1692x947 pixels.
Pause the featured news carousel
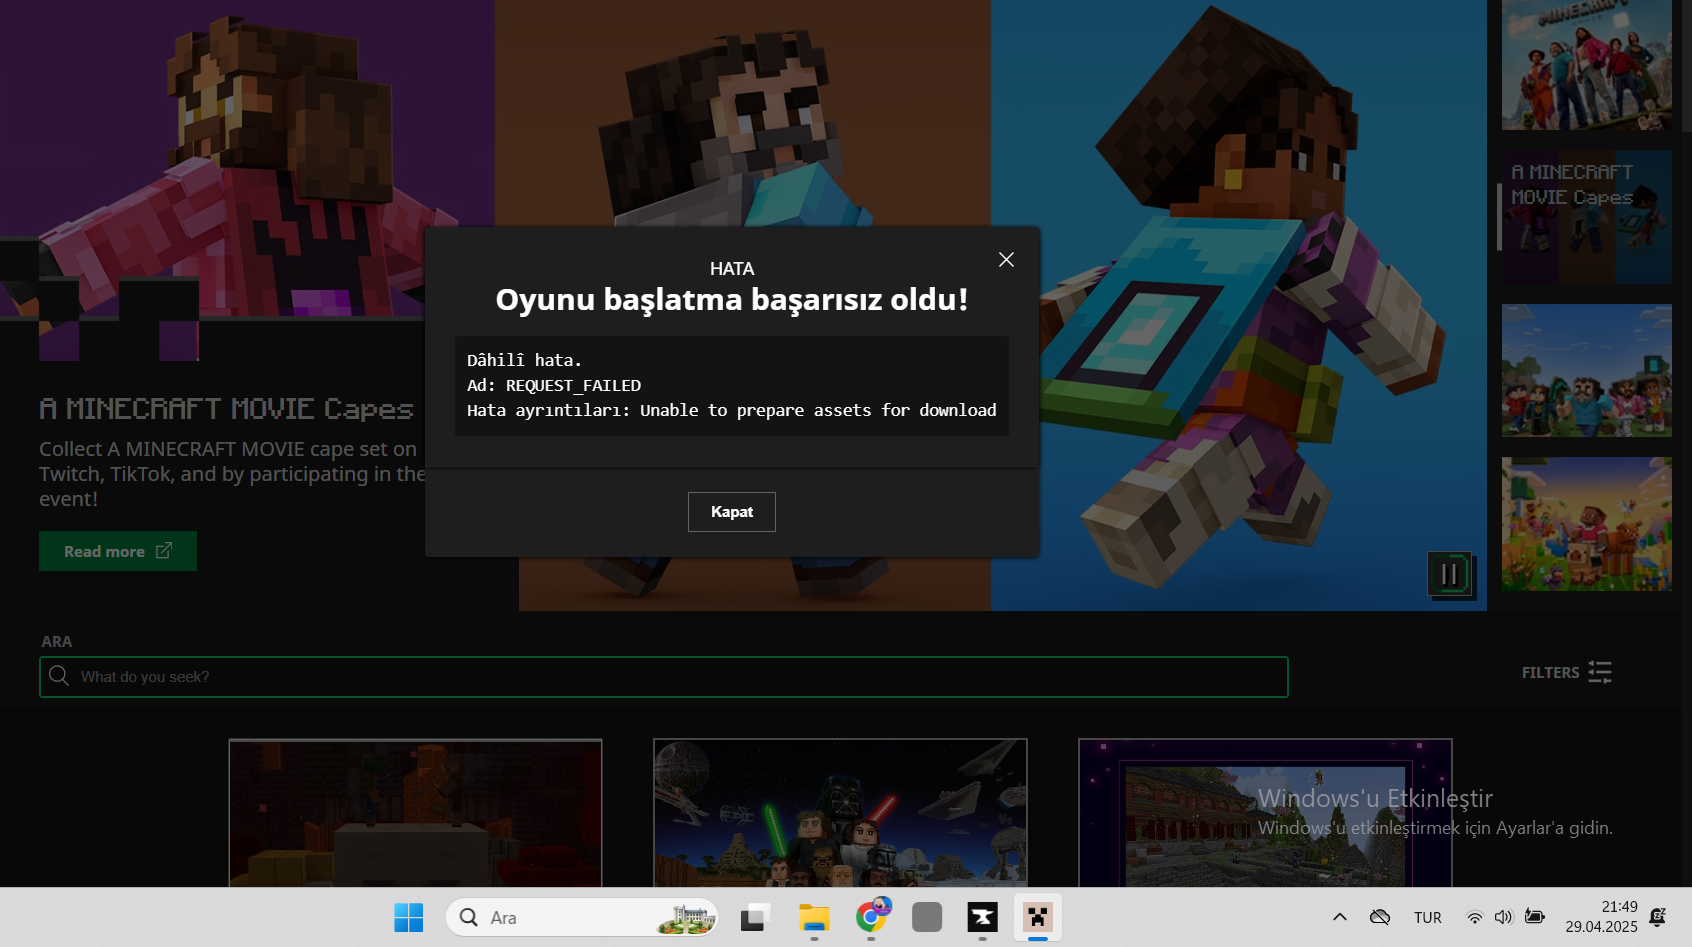pyautogui.click(x=1449, y=574)
